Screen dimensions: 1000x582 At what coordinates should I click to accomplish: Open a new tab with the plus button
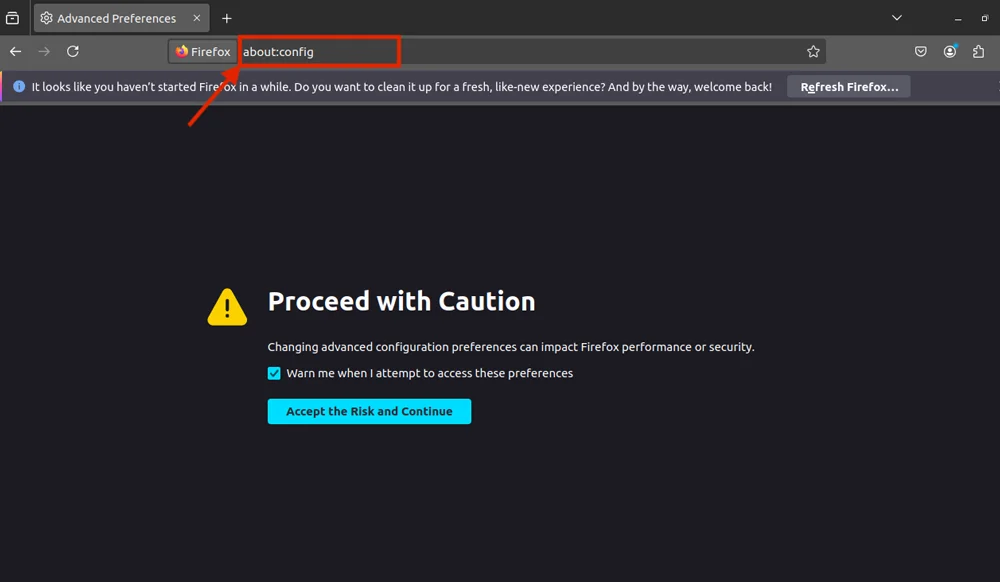pos(227,17)
